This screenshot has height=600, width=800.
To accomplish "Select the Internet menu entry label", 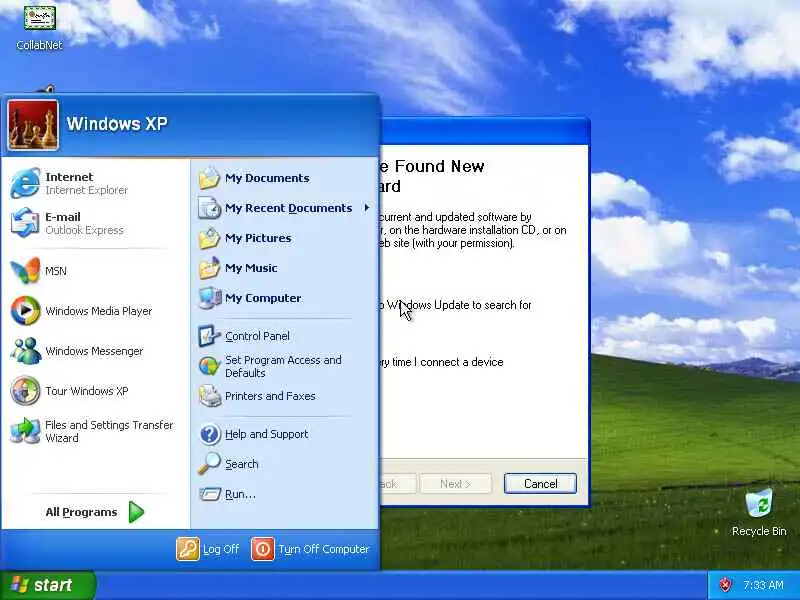I will point(69,177).
